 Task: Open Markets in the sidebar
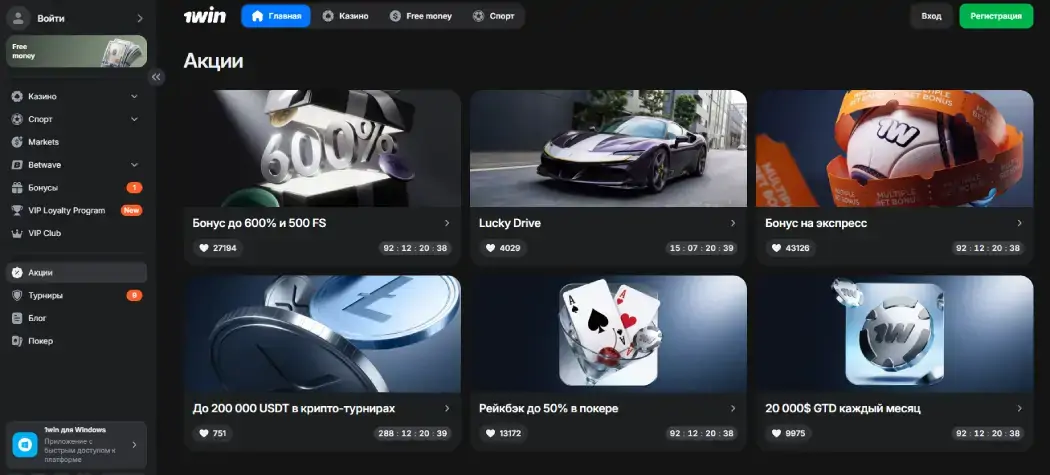point(76,142)
